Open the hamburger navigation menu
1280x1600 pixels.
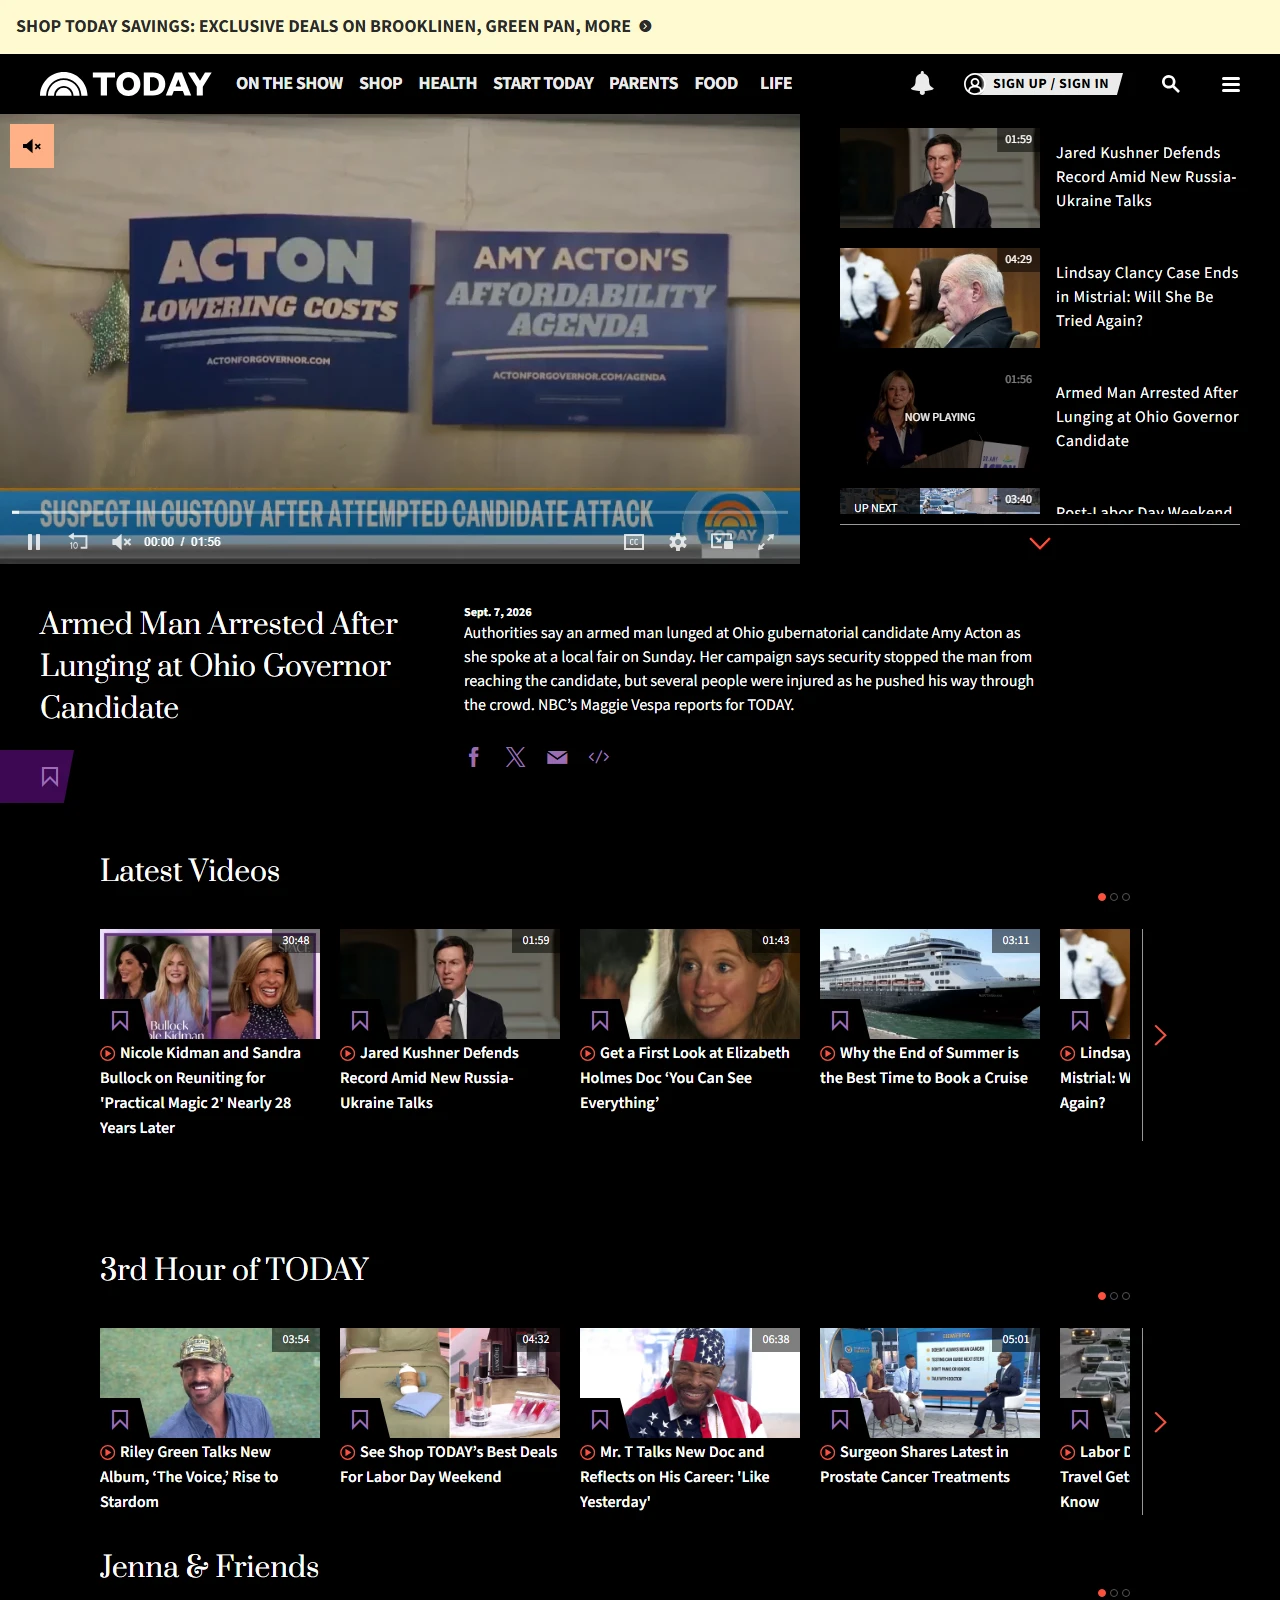1231,84
